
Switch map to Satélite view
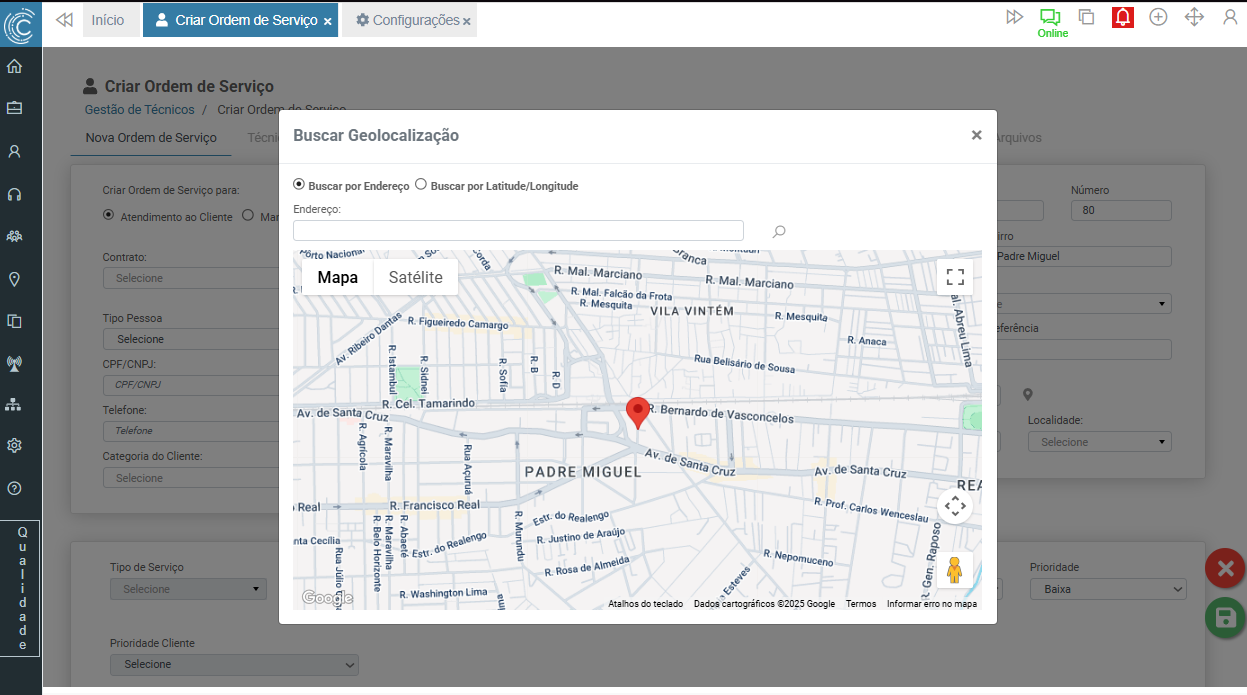coord(415,277)
